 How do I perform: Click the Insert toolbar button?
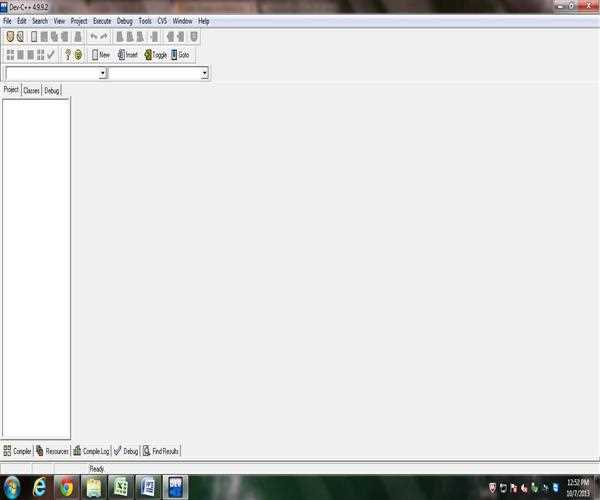tap(127, 55)
